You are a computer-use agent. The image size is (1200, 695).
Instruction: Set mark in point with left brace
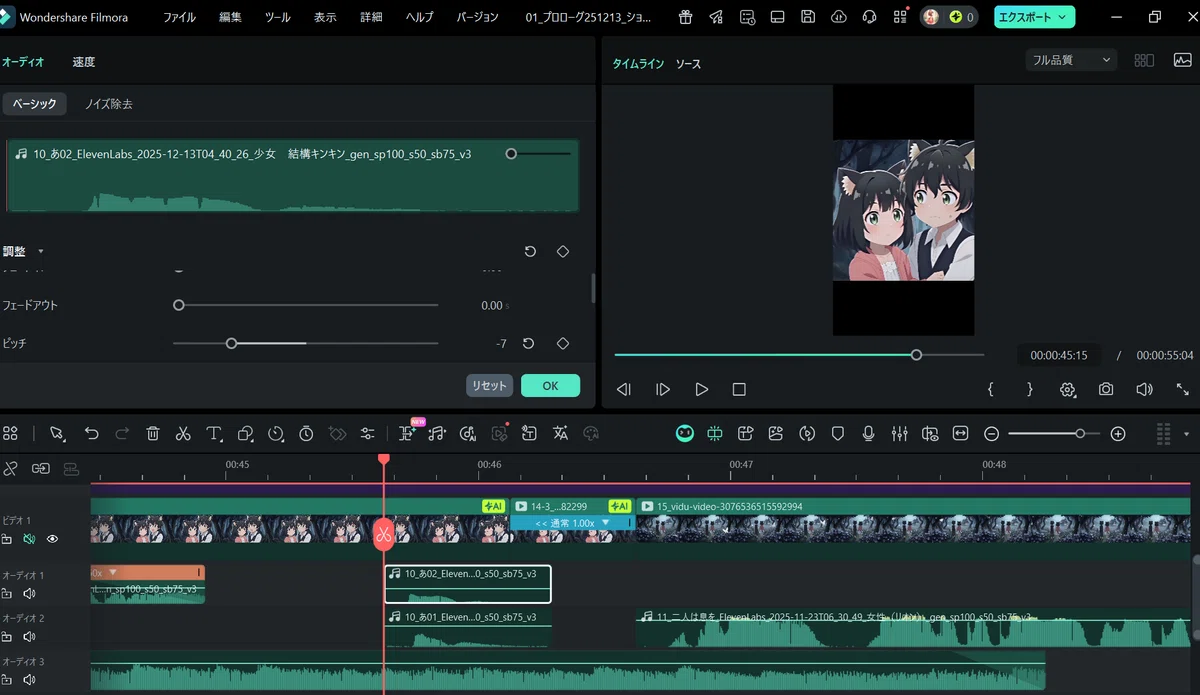point(991,389)
